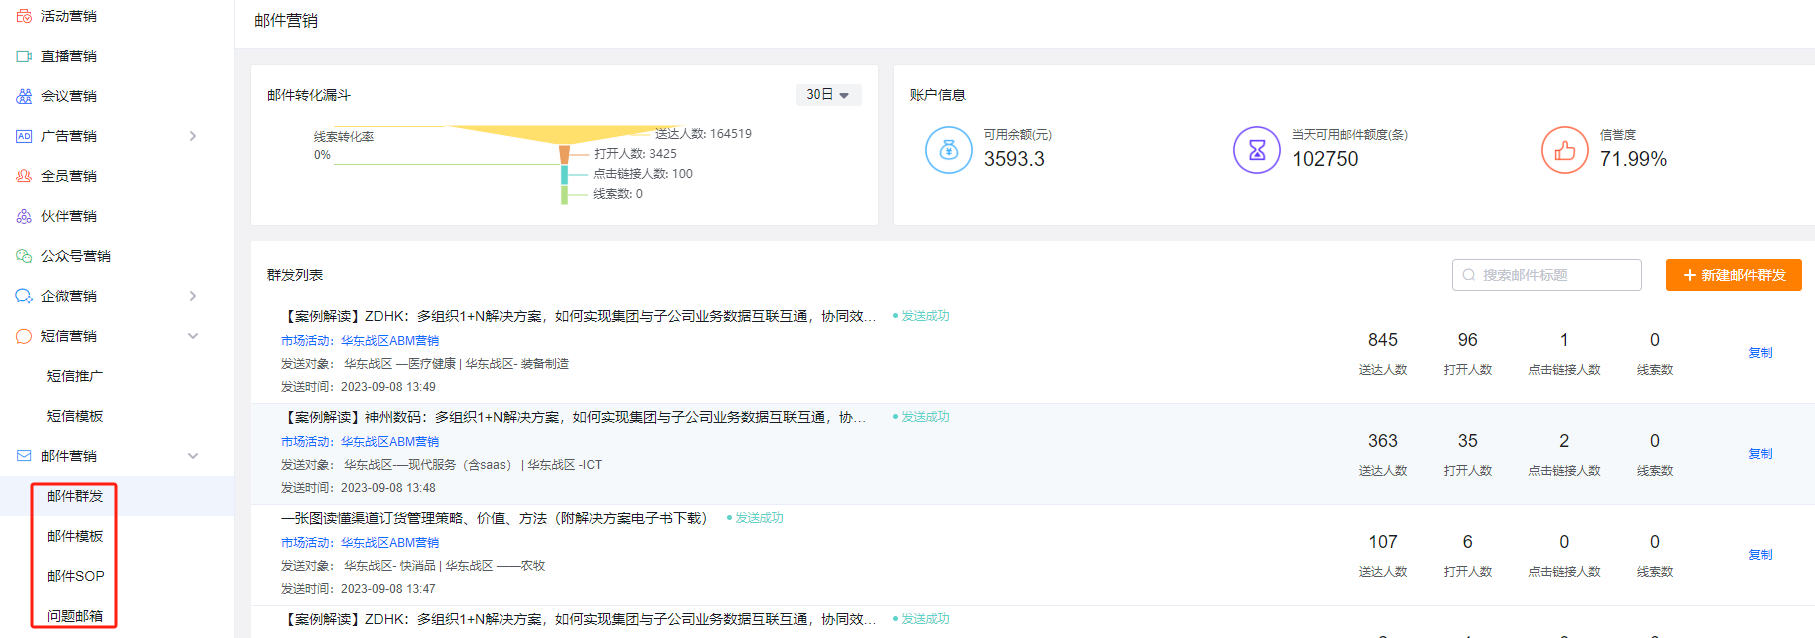Image resolution: width=1815 pixels, height=638 pixels.
Task: Click 送达人数 value 363
Action: tap(1383, 441)
